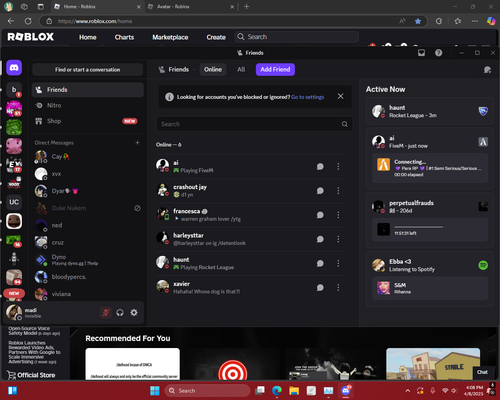Click the Roblox Search box

[x=297, y=37]
